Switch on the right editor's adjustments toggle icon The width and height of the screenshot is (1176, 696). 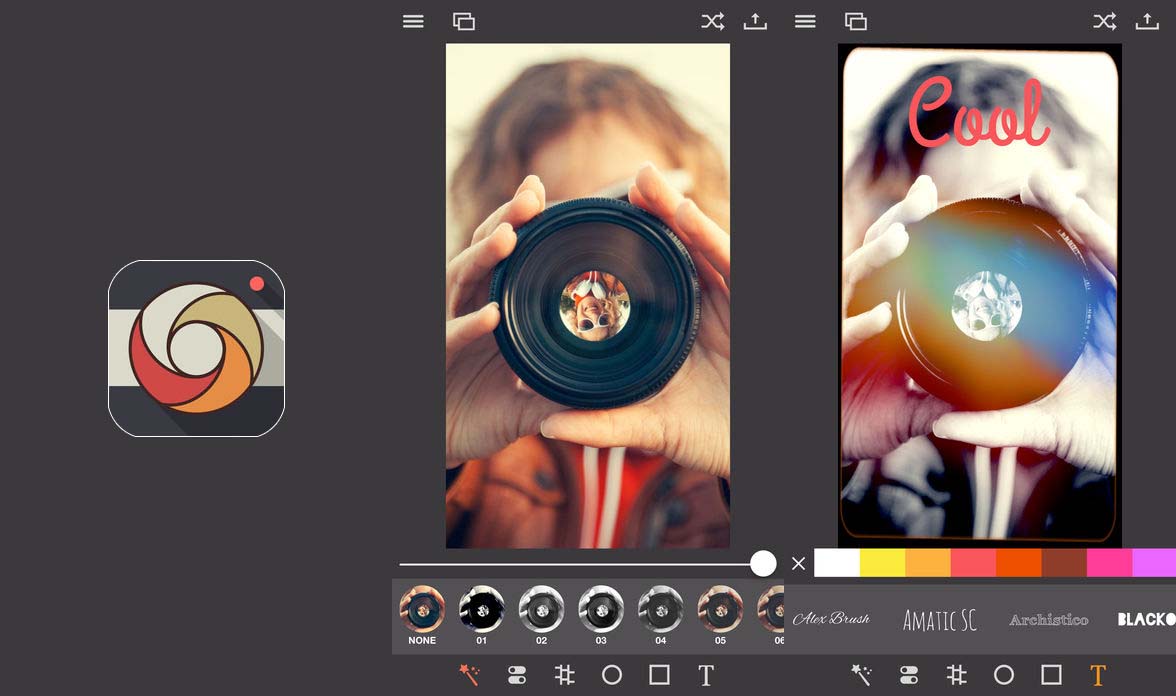[909, 674]
